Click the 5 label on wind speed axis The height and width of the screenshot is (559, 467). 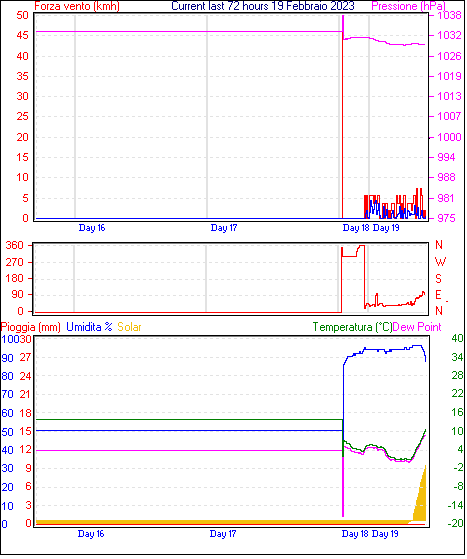pos(25,198)
